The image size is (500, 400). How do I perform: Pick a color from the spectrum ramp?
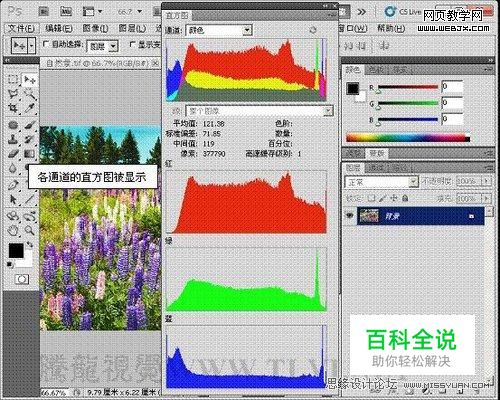coord(408,137)
